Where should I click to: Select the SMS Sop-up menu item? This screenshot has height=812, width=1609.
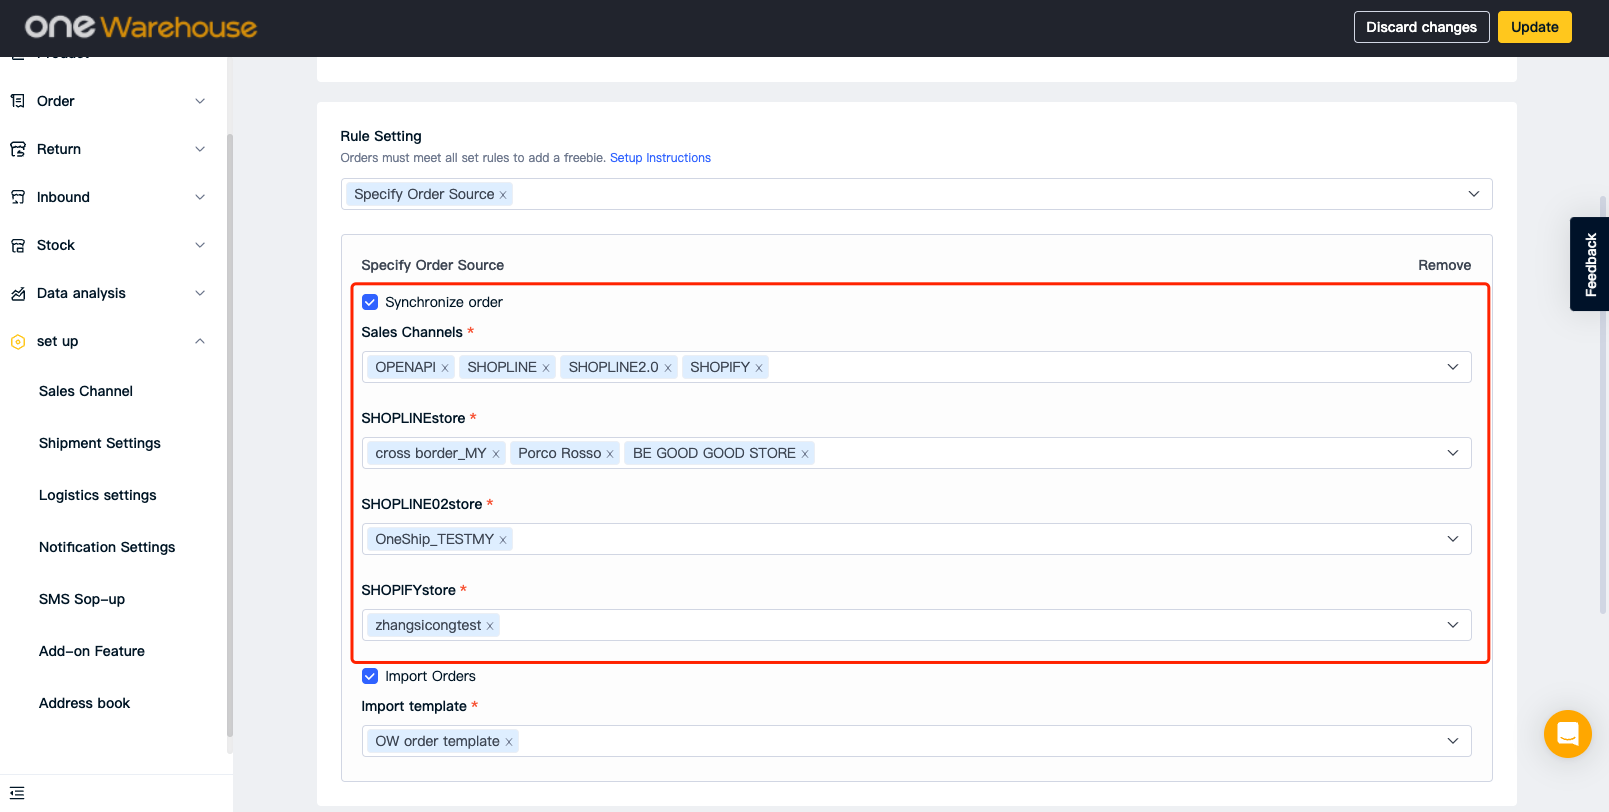(82, 599)
